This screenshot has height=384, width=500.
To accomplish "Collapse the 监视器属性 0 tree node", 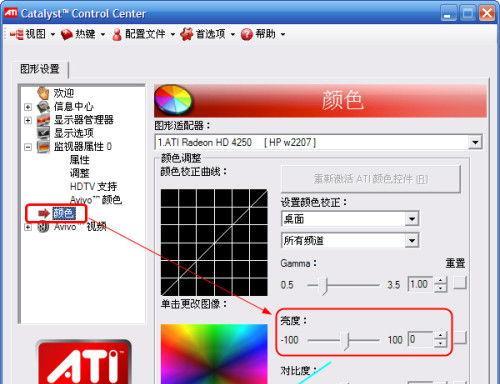I will tap(28, 147).
